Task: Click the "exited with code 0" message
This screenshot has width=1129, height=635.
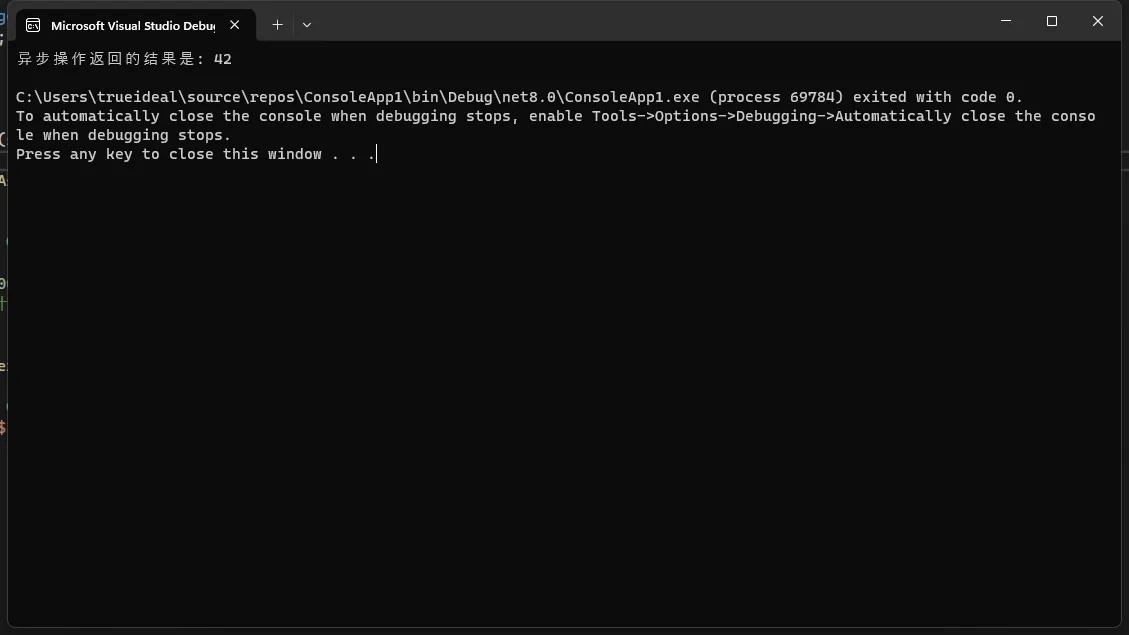Action: tap(933, 97)
